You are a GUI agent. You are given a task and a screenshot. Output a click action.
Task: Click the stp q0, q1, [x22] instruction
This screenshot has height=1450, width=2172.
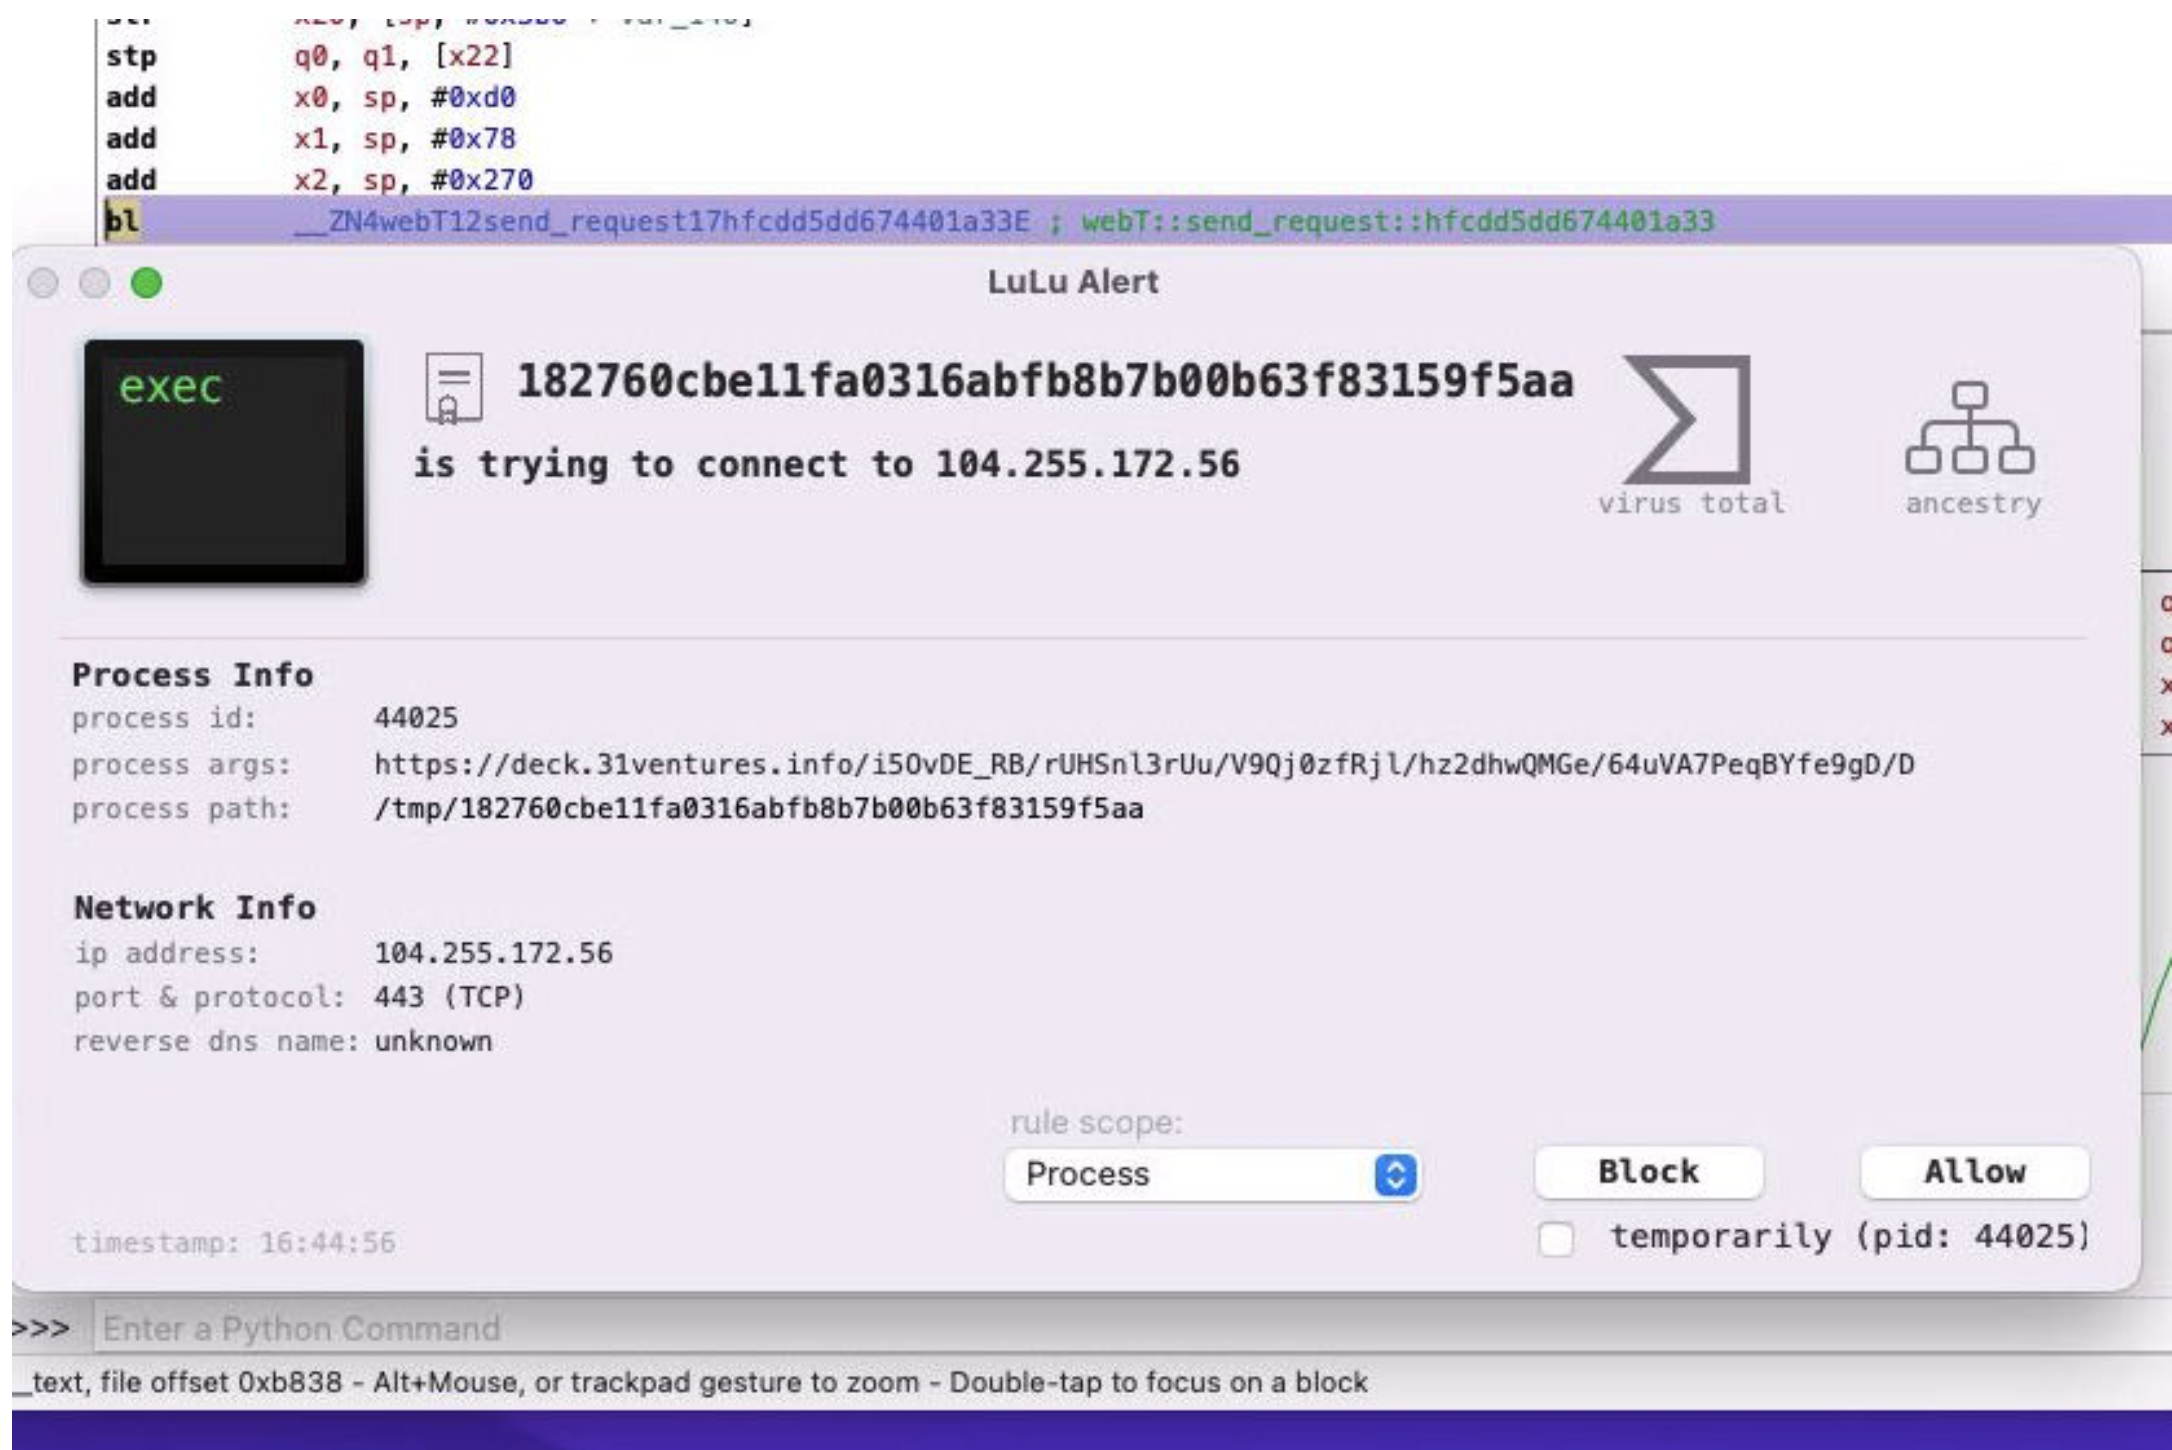tap(310, 56)
